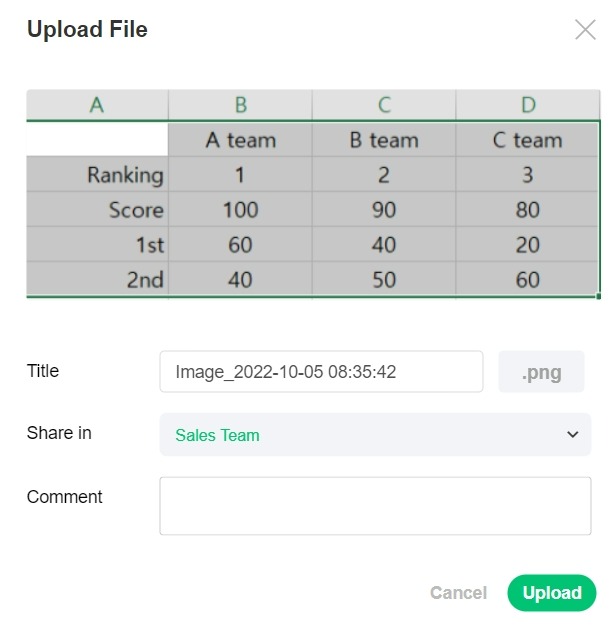
Task: Expand the Sales Team dropdown arrow
Action: click(x=573, y=435)
